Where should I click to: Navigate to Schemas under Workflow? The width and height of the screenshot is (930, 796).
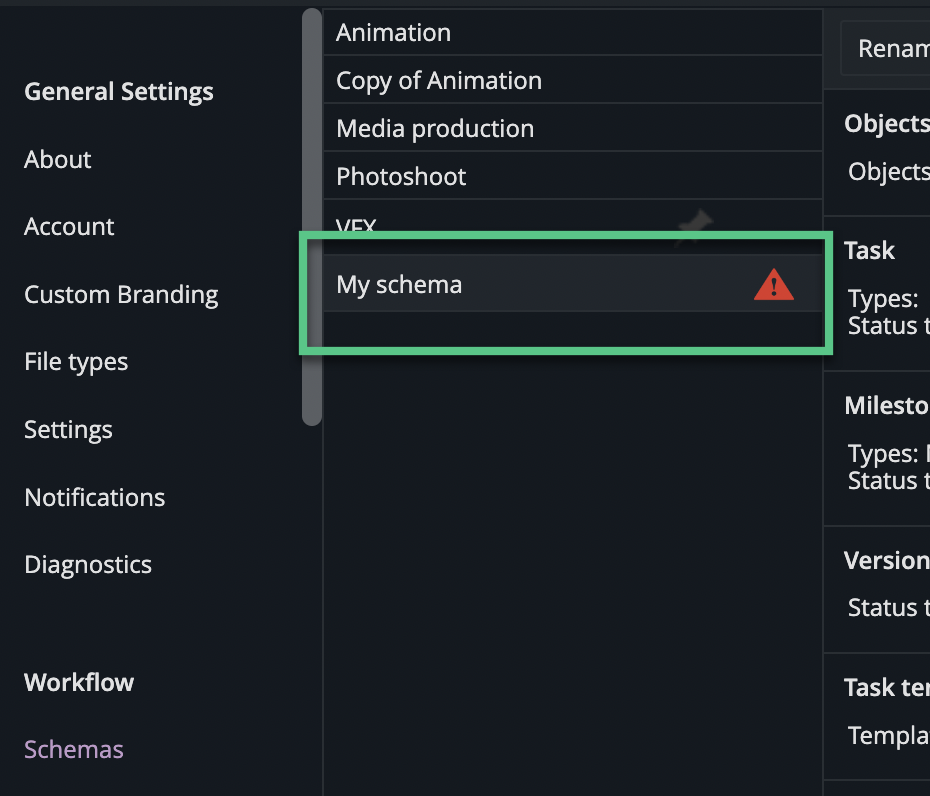point(73,749)
